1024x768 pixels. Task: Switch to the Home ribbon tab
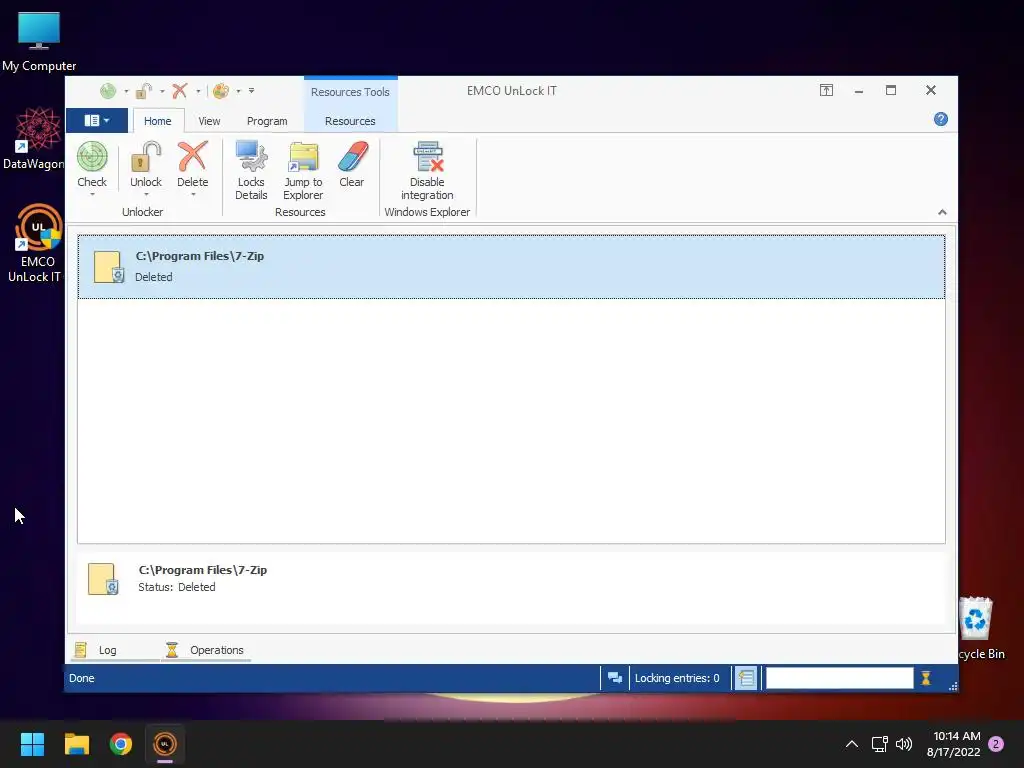(157, 121)
